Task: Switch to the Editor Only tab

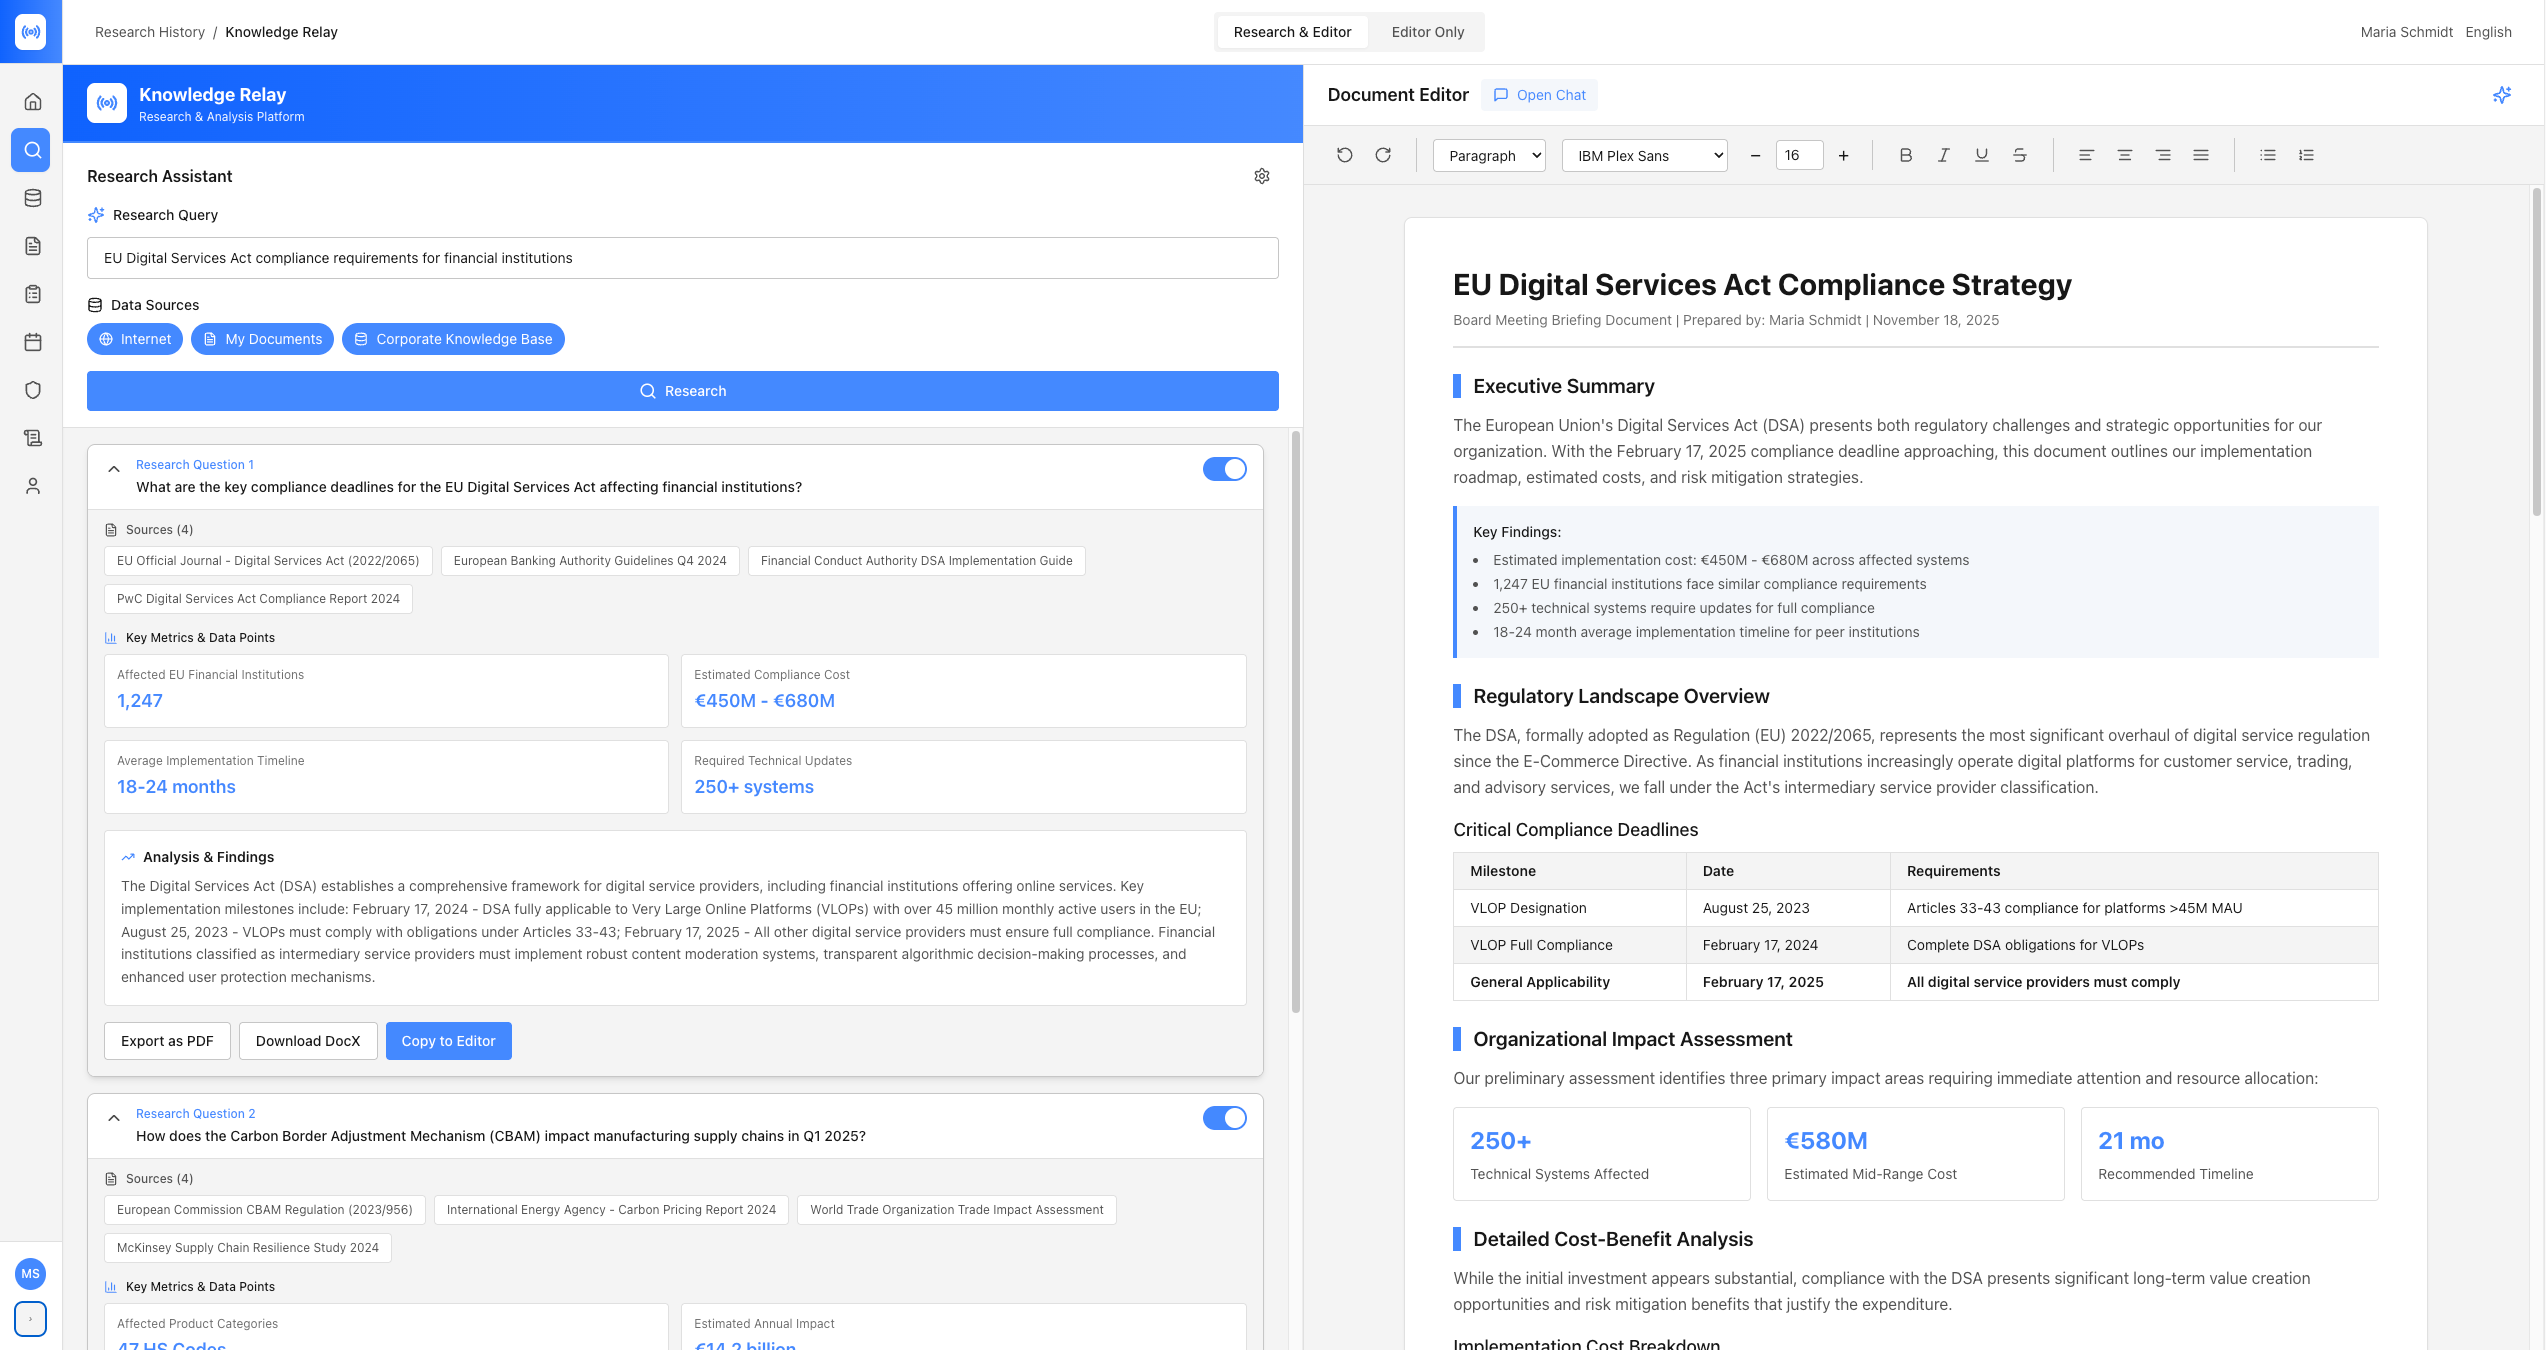Action: 1427,31
